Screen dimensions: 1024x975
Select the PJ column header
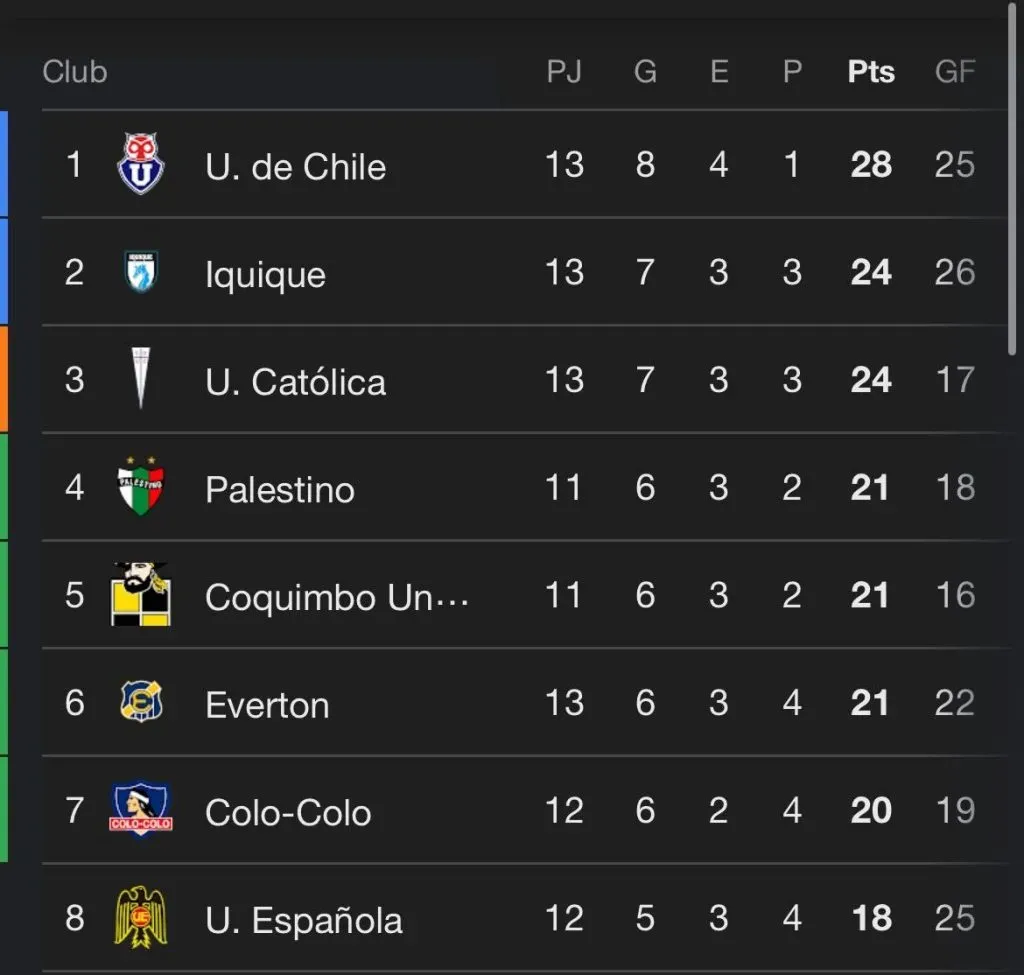tap(564, 71)
